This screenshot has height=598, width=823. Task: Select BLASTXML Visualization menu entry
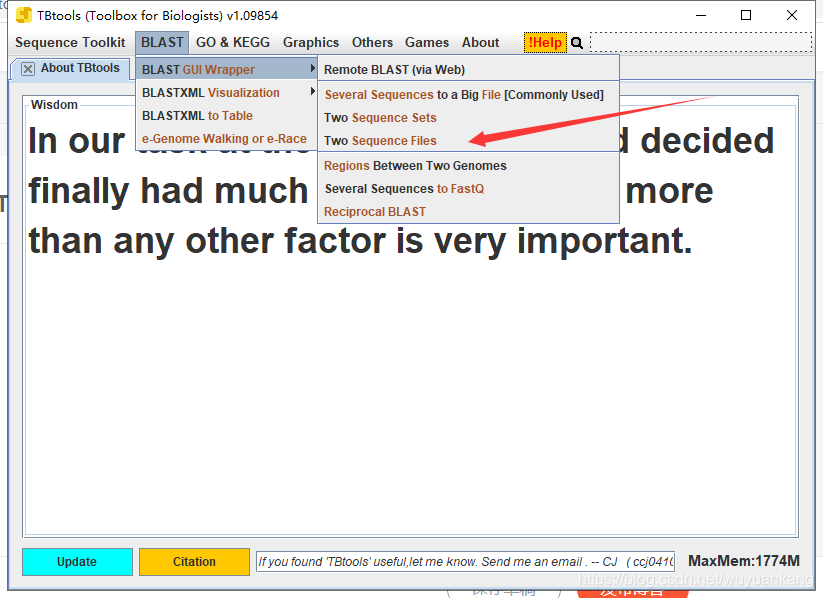click(226, 92)
